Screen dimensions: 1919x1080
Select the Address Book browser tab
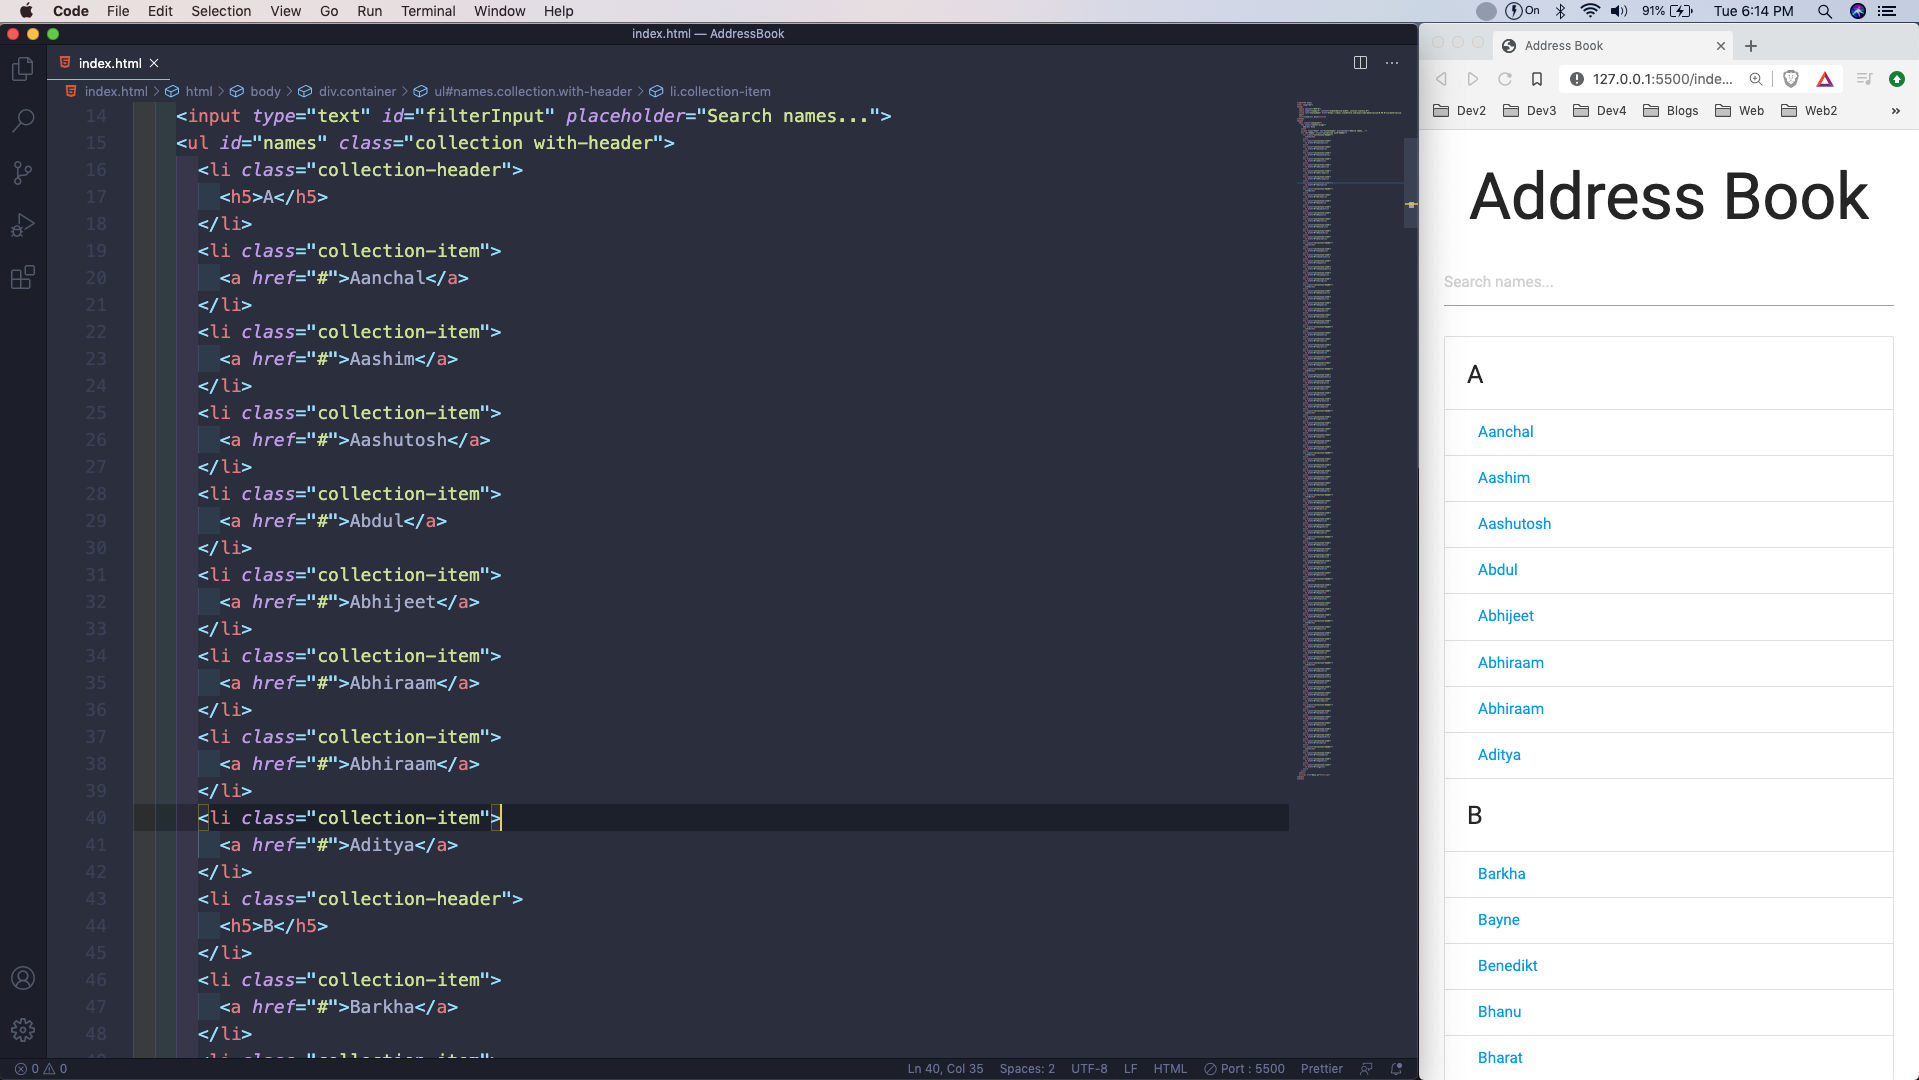click(x=1613, y=46)
